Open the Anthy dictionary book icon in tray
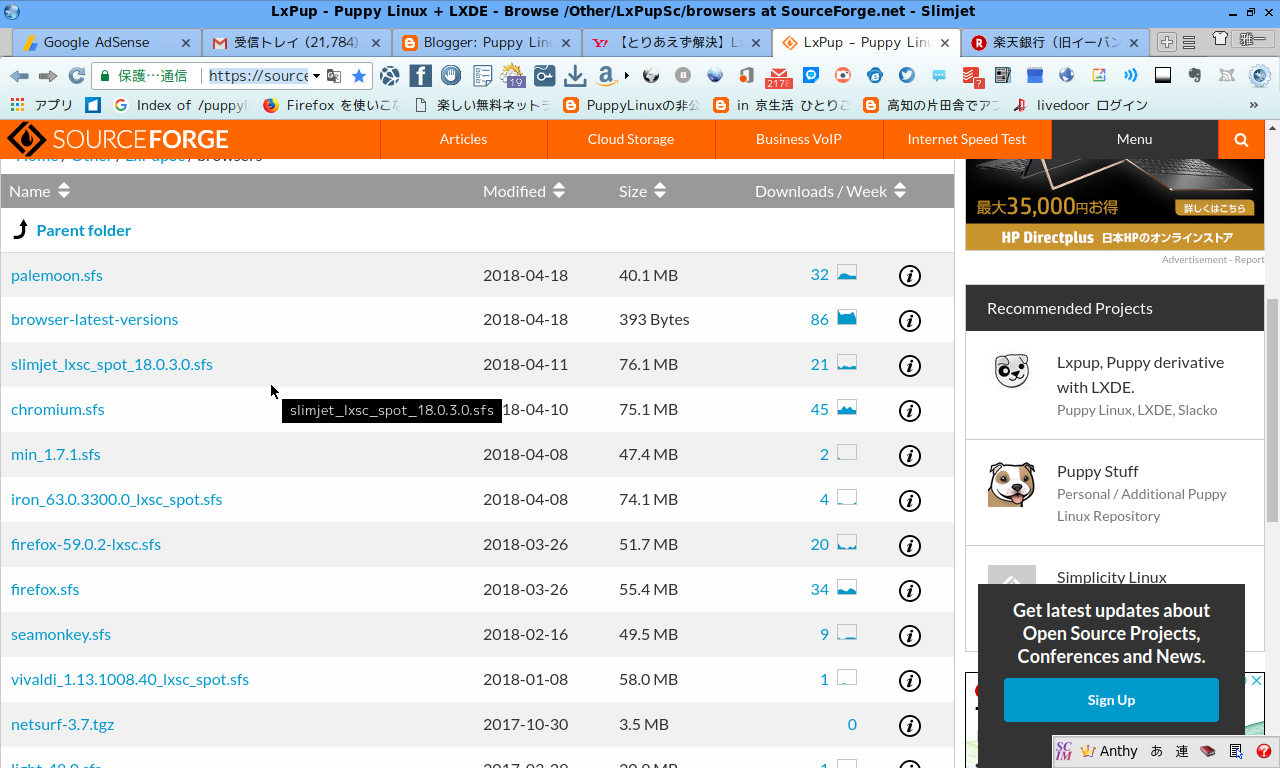 (1206, 750)
